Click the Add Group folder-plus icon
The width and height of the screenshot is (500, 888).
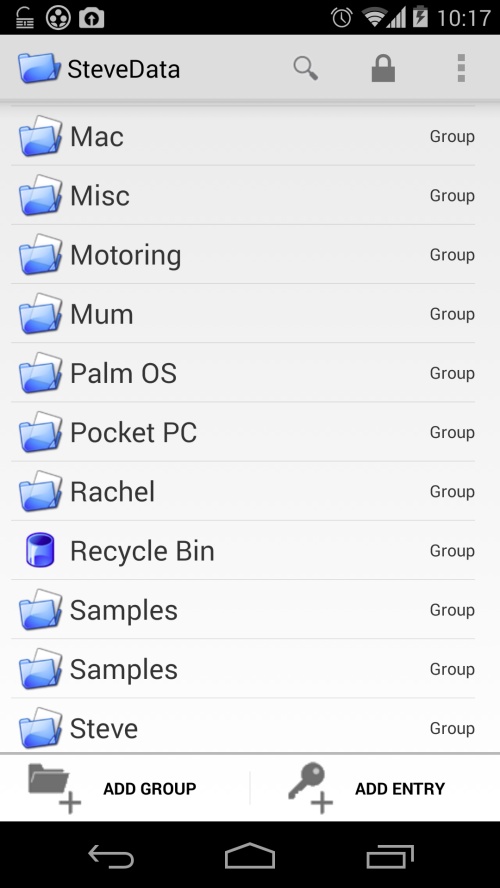point(54,788)
